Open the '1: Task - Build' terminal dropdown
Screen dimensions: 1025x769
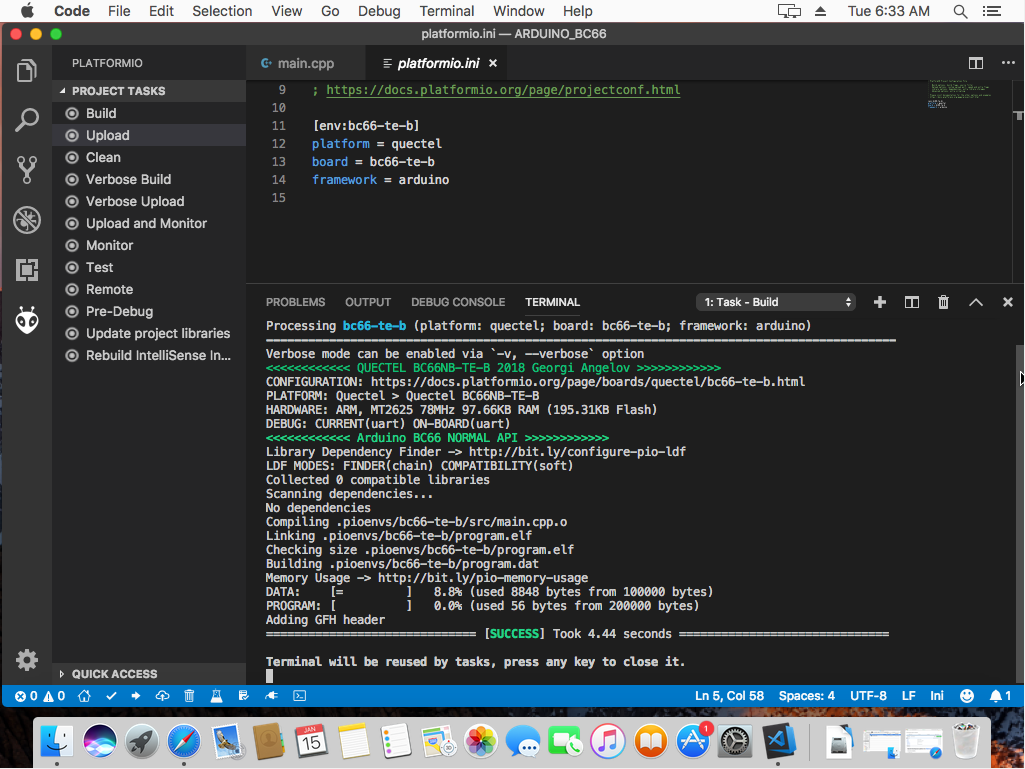click(x=776, y=302)
